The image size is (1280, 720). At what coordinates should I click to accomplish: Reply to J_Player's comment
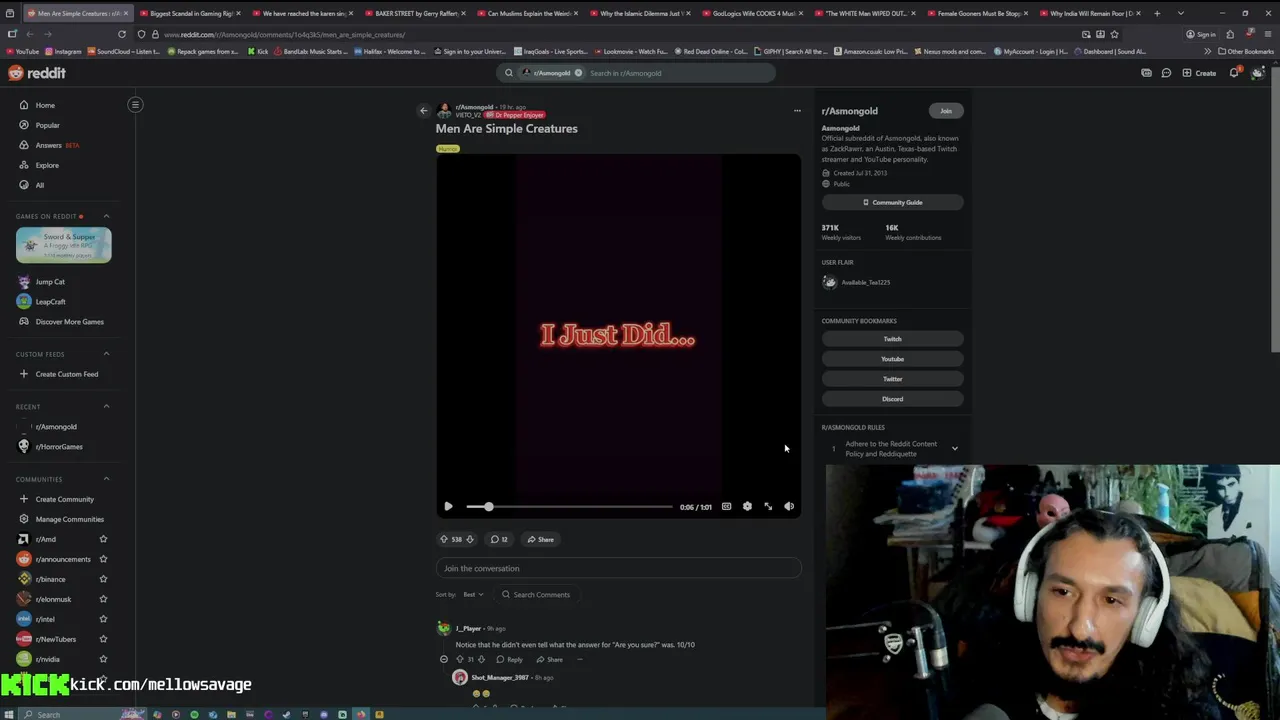[x=510, y=659]
